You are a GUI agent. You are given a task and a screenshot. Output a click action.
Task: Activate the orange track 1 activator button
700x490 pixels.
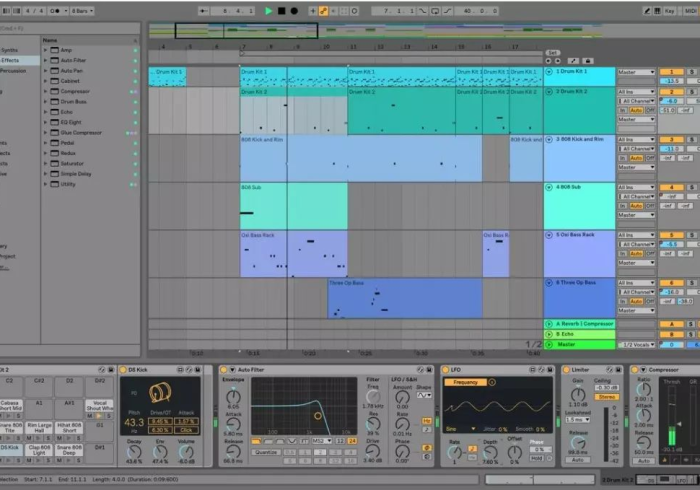tap(670, 72)
